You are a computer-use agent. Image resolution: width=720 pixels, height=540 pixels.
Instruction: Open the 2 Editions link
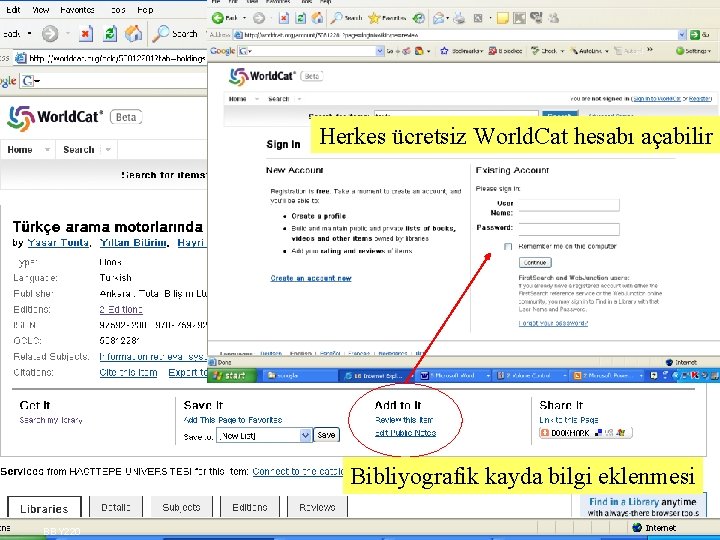[x=121, y=309]
